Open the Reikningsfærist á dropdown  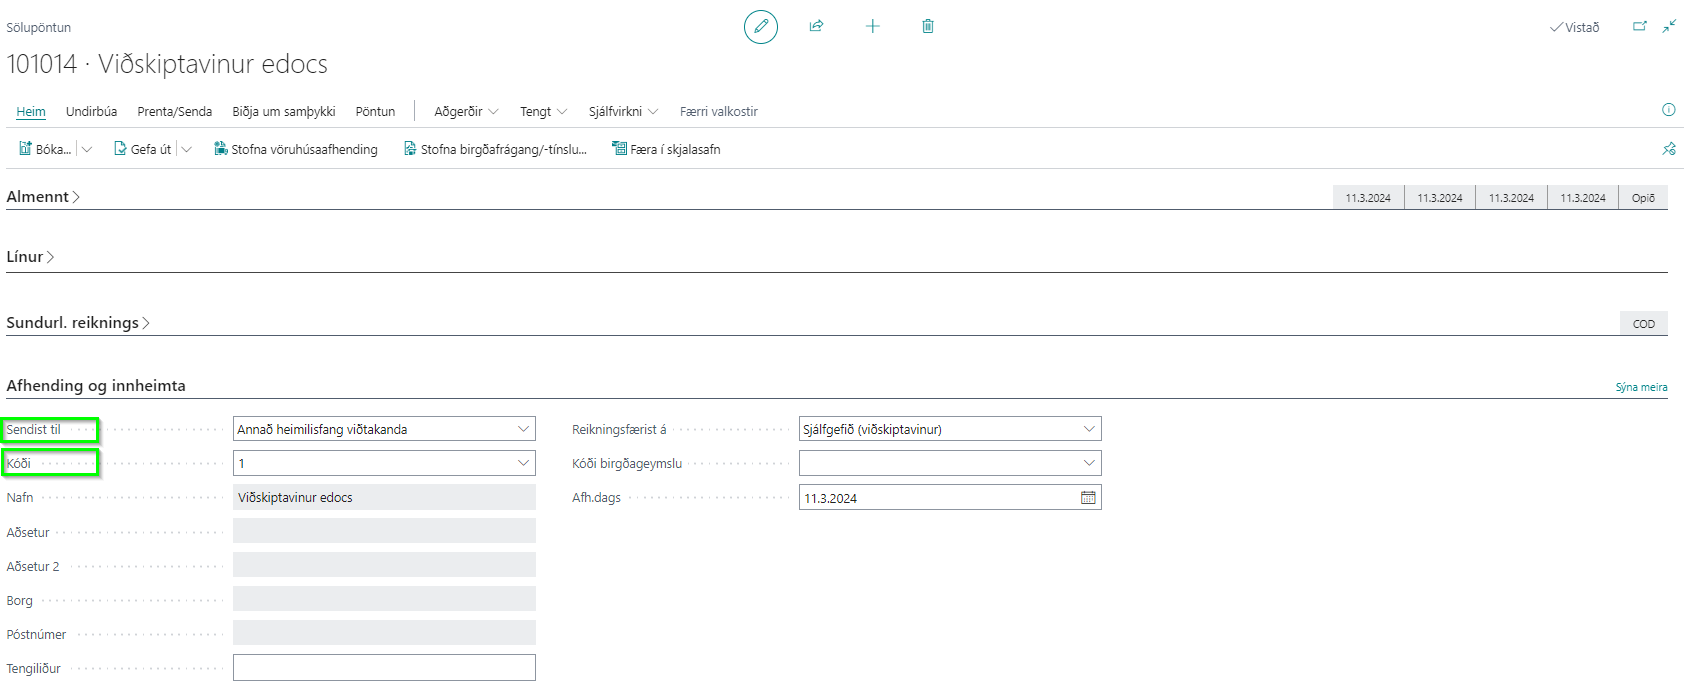point(1089,429)
